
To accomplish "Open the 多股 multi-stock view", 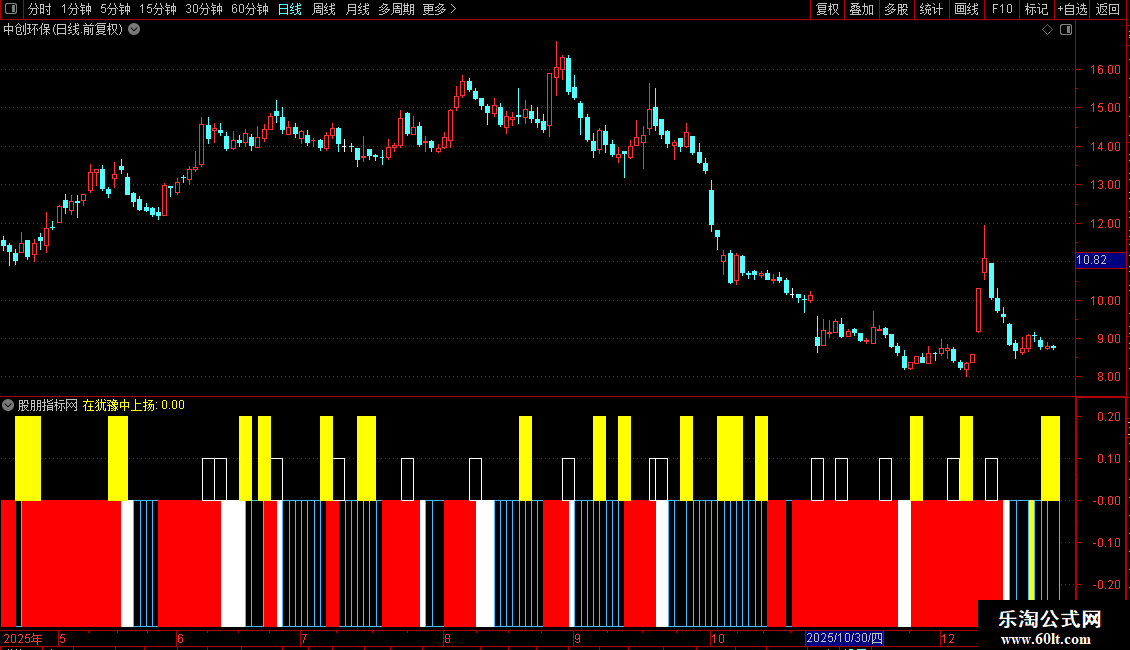I will tap(896, 9).
